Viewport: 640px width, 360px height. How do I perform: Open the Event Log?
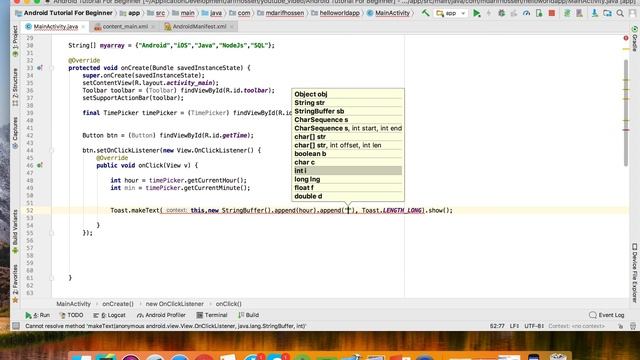(607, 315)
